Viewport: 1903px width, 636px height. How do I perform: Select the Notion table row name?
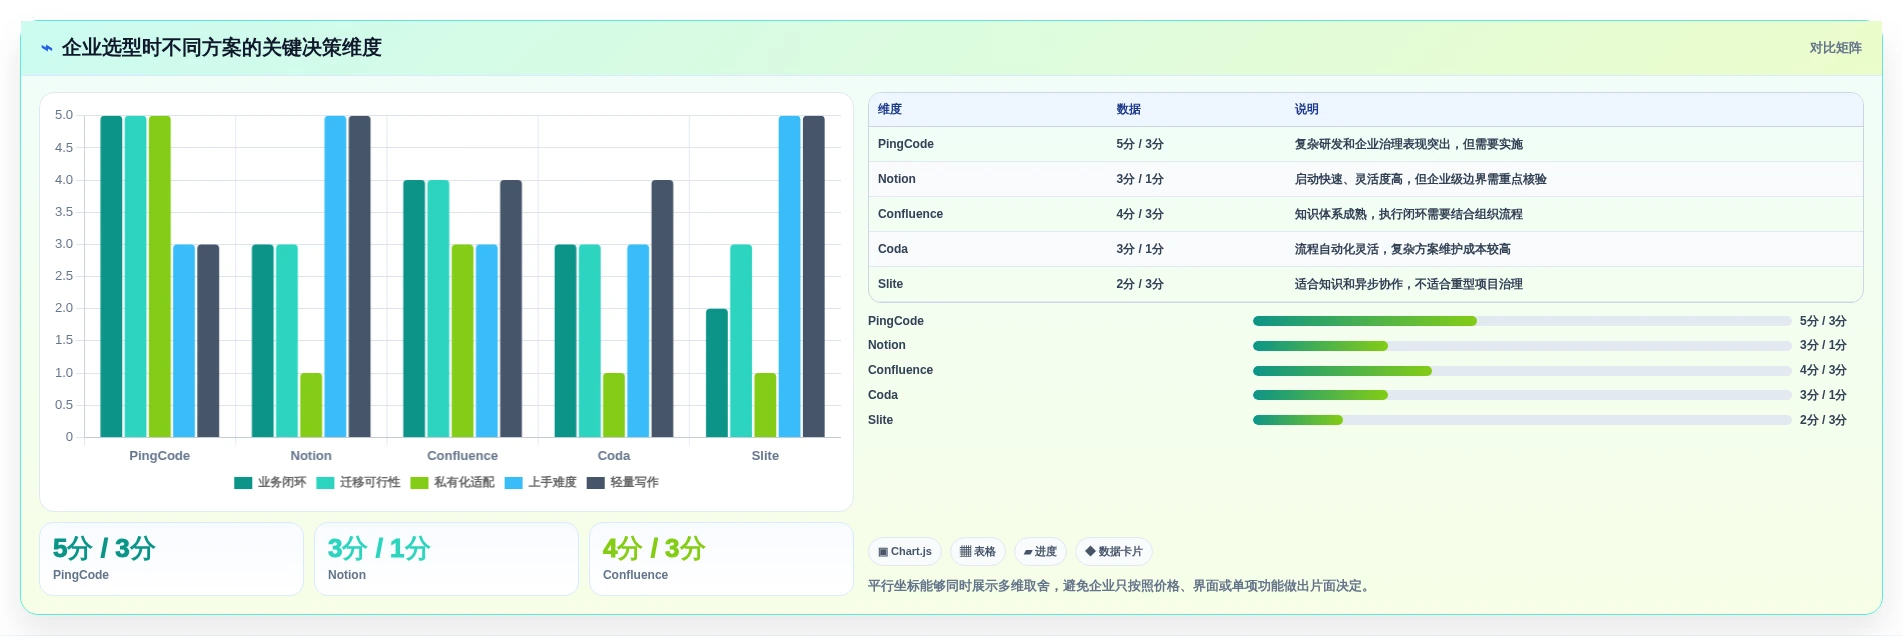tap(897, 179)
